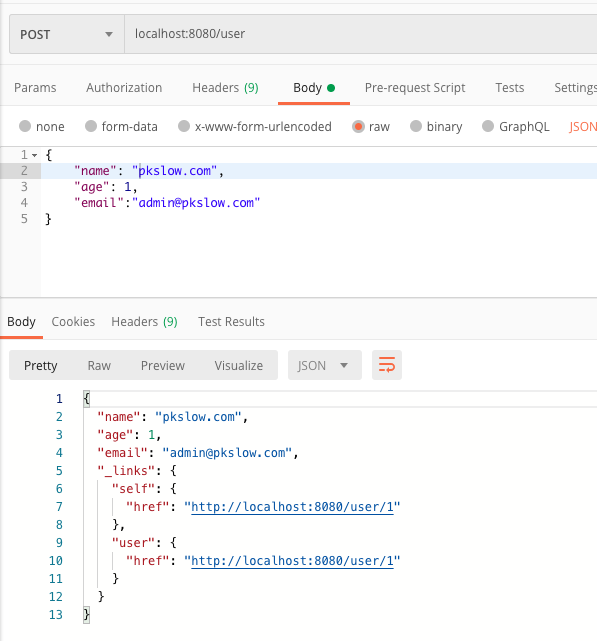Toggle the response word wrap icon
597x641 pixels.
click(386, 365)
